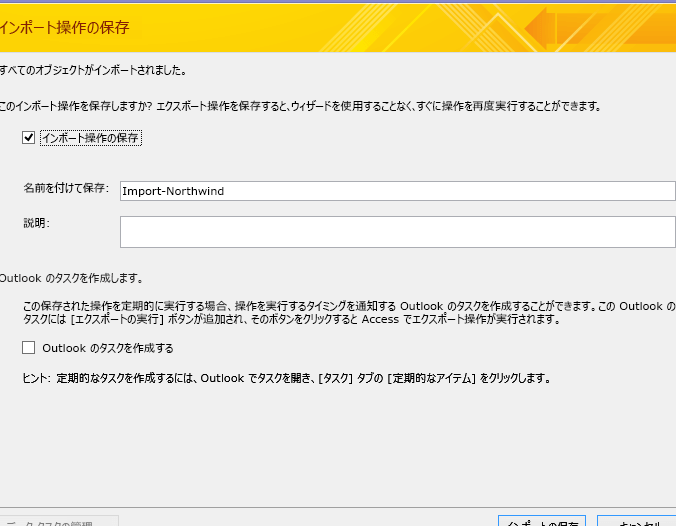The image size is (676, 526).
Task: Click the ヒント hint text about recurring tasks
Action: click(285, 379)
